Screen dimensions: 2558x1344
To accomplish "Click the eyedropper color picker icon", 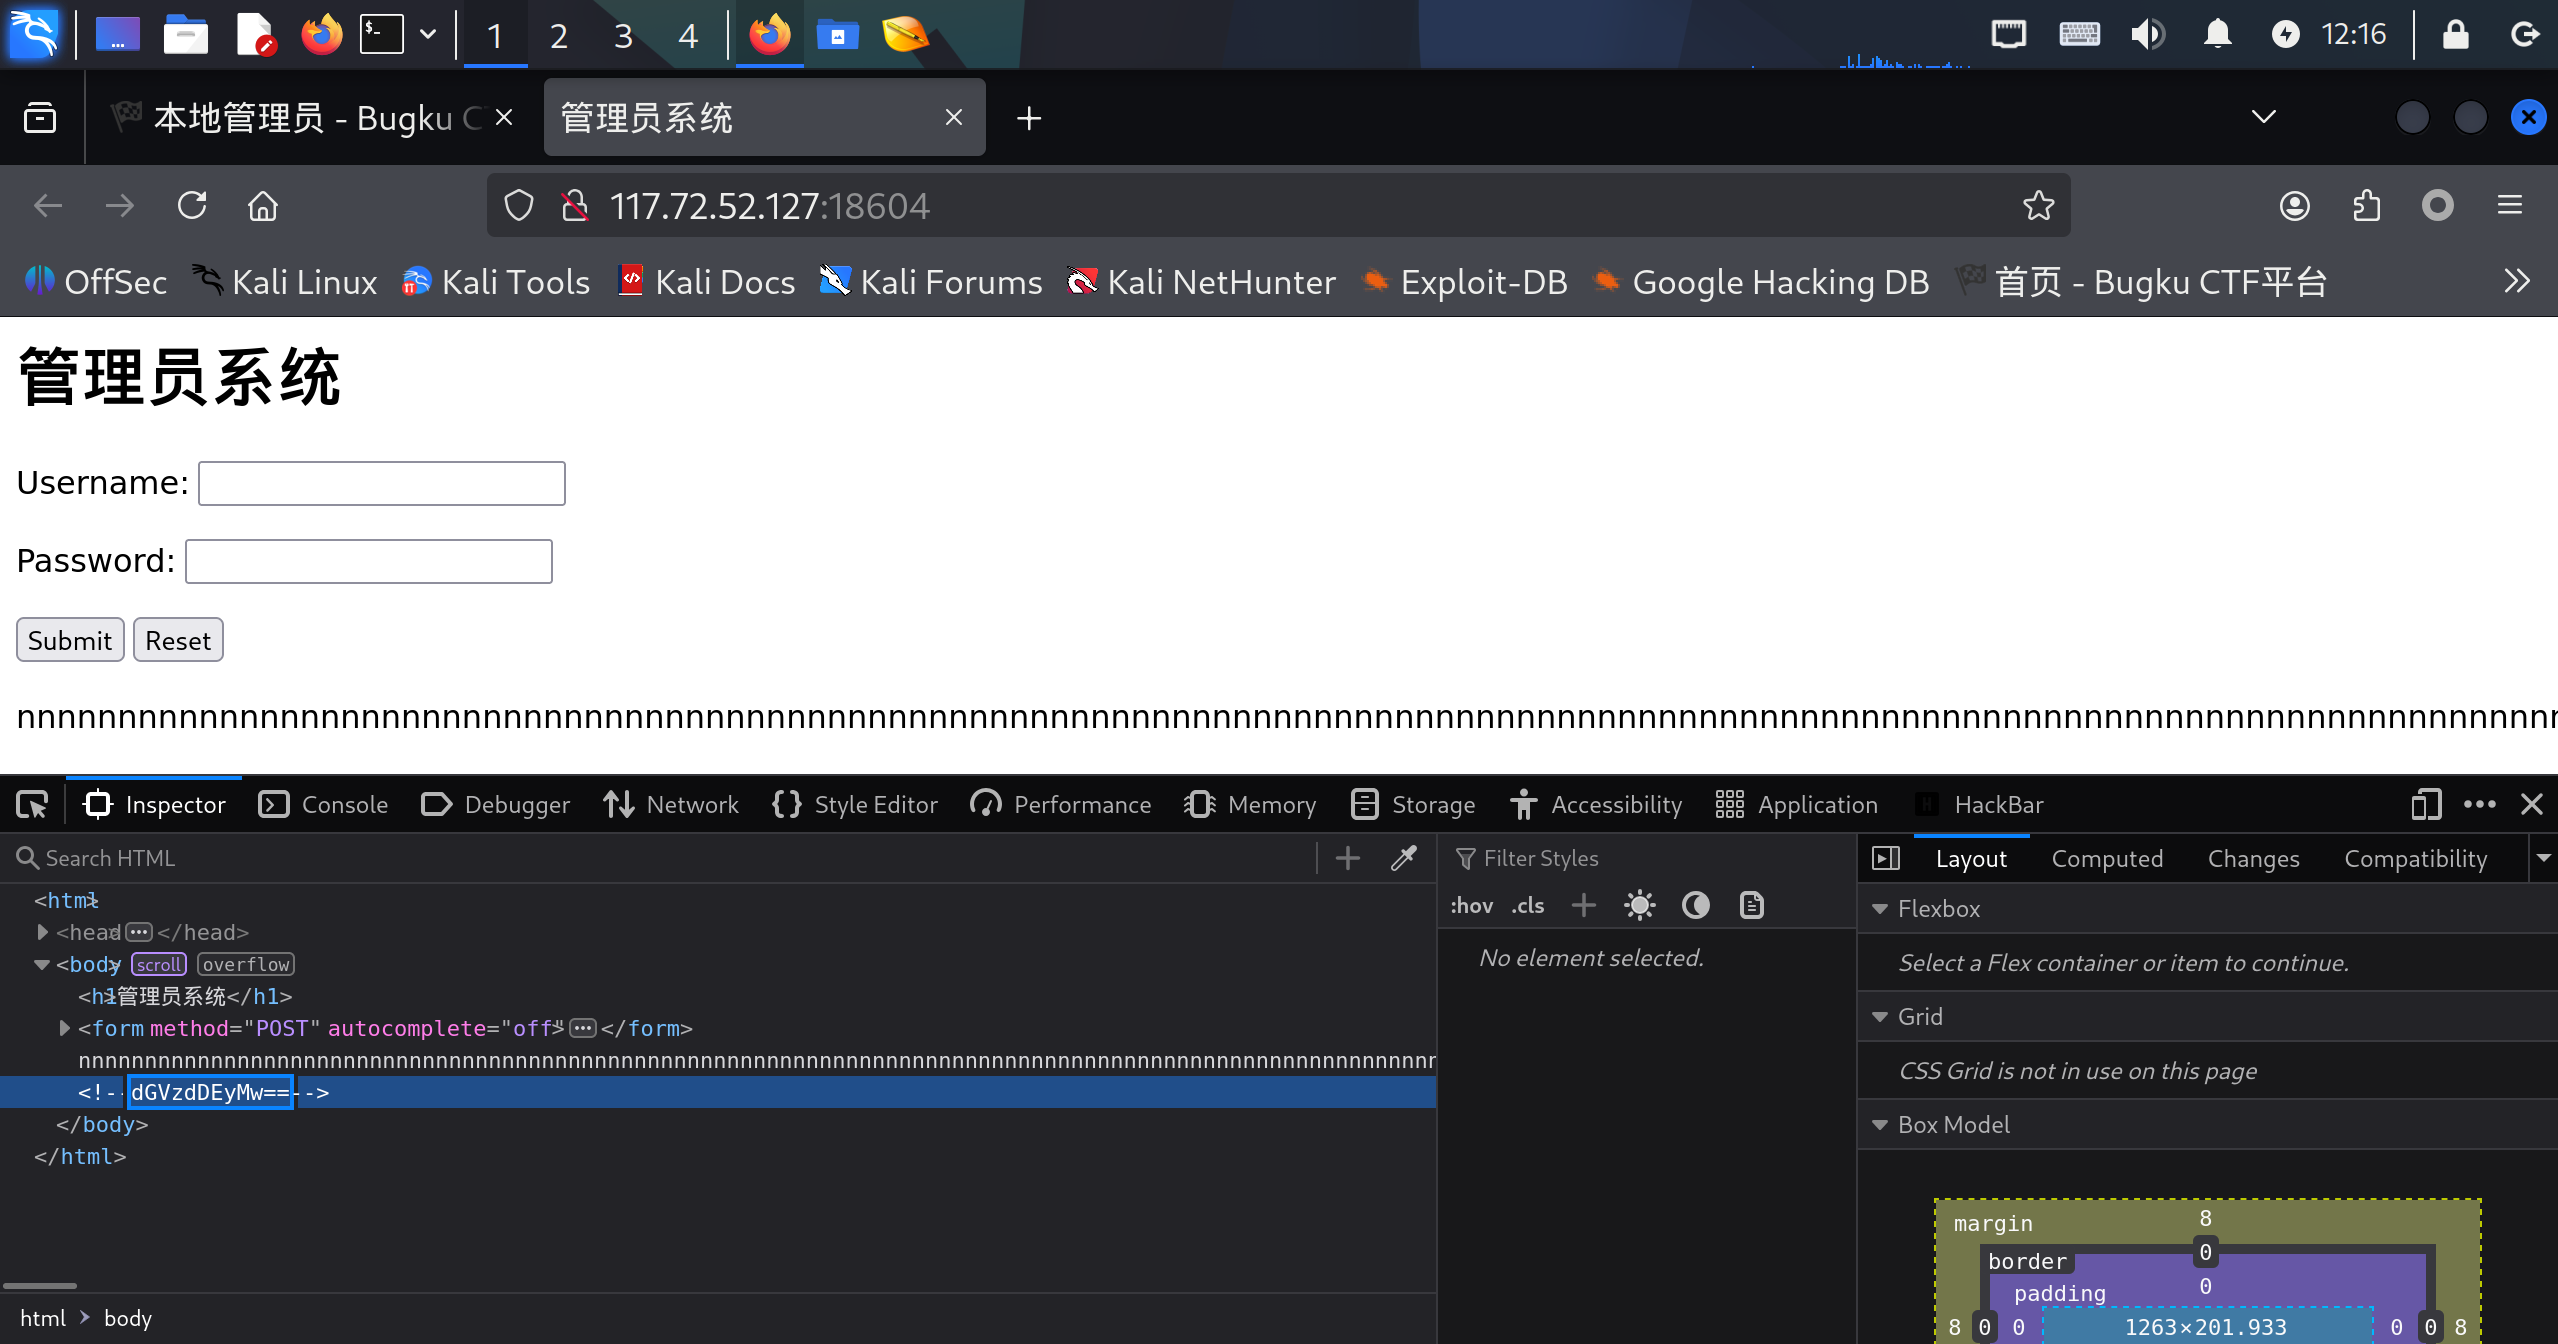I will (x=1404, y=858).
